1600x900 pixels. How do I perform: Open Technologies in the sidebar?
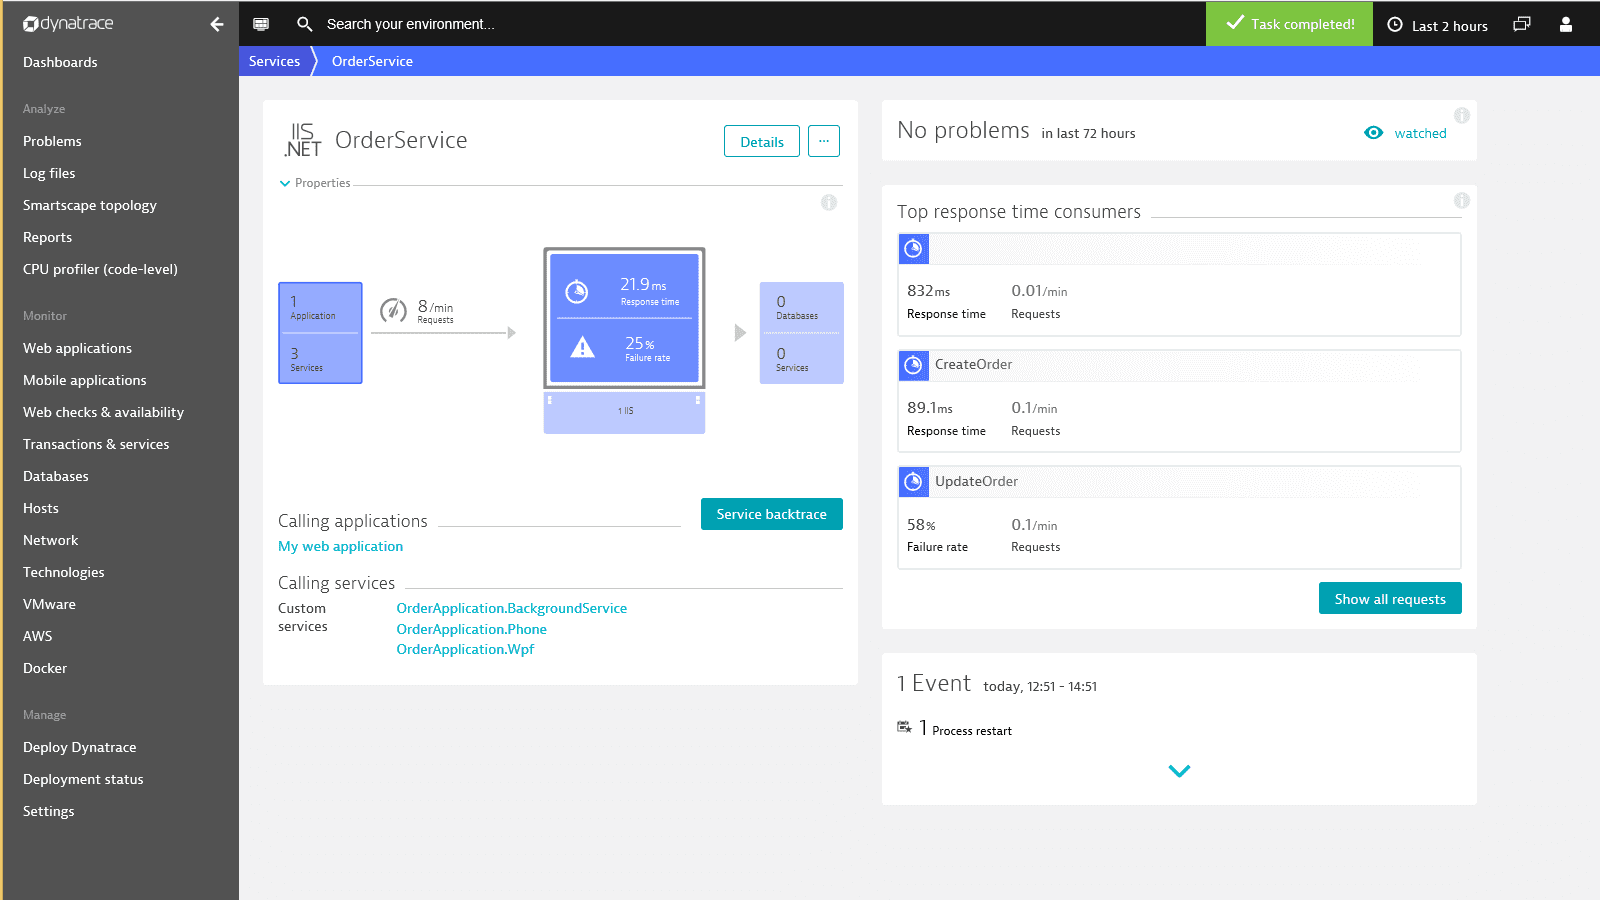pos(63,572)
